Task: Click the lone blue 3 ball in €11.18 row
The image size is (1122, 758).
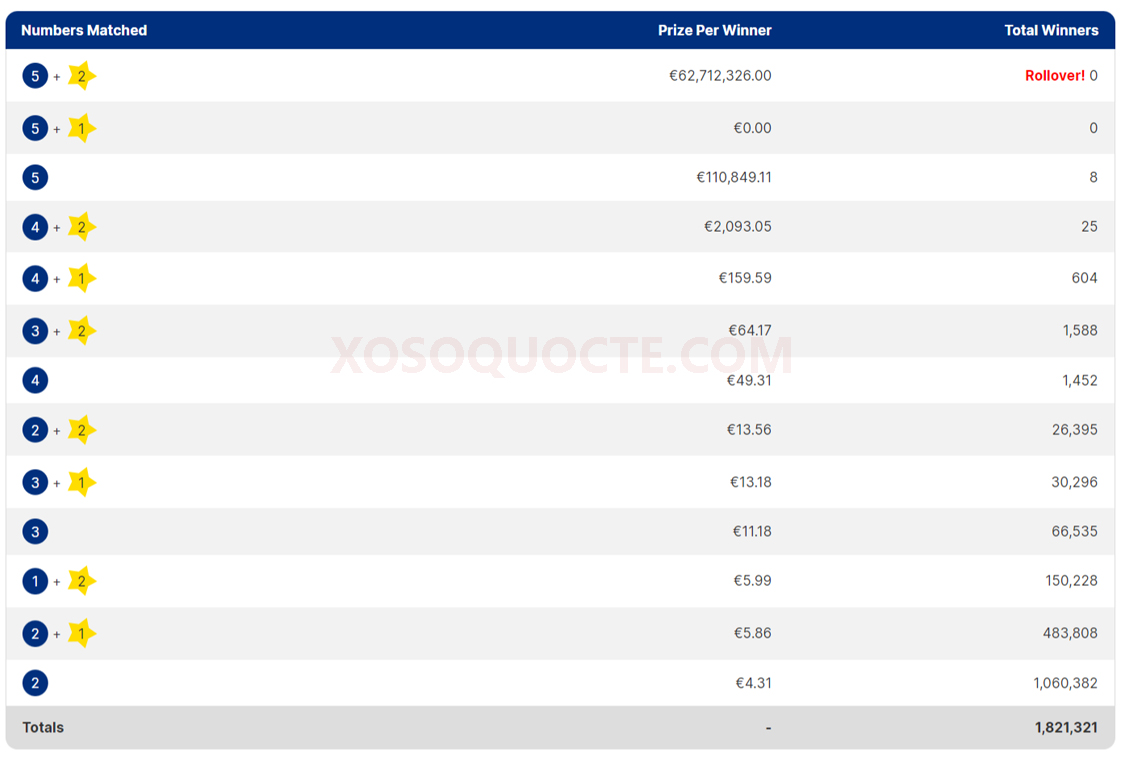Action: click(x=35, y=532)
